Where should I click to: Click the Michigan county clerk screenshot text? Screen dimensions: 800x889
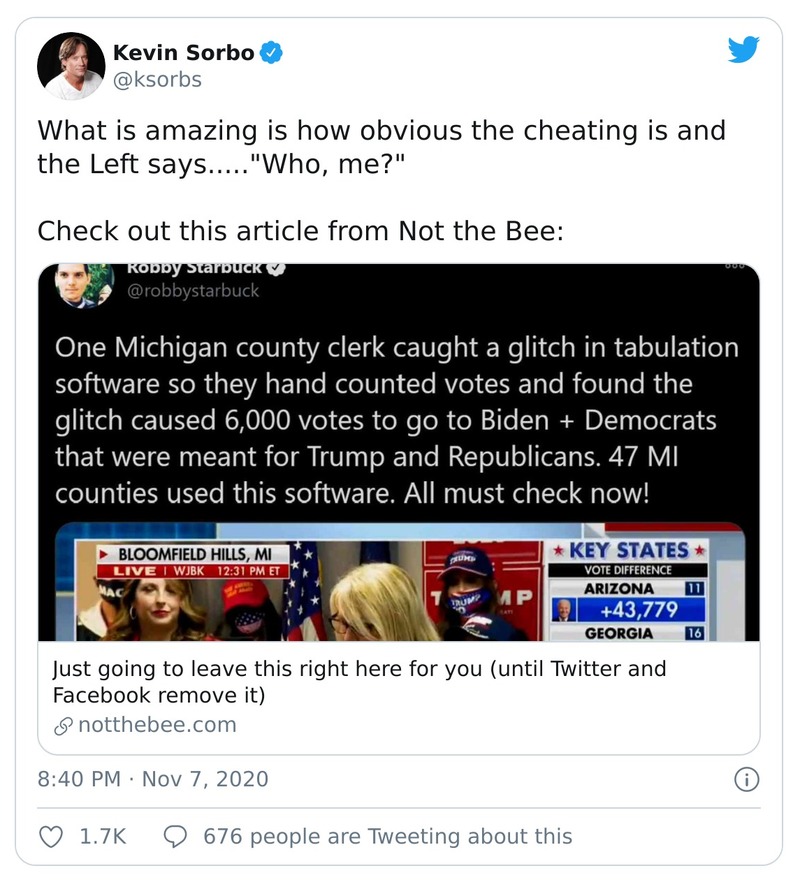pyautogui.click(x=397, y=421)
